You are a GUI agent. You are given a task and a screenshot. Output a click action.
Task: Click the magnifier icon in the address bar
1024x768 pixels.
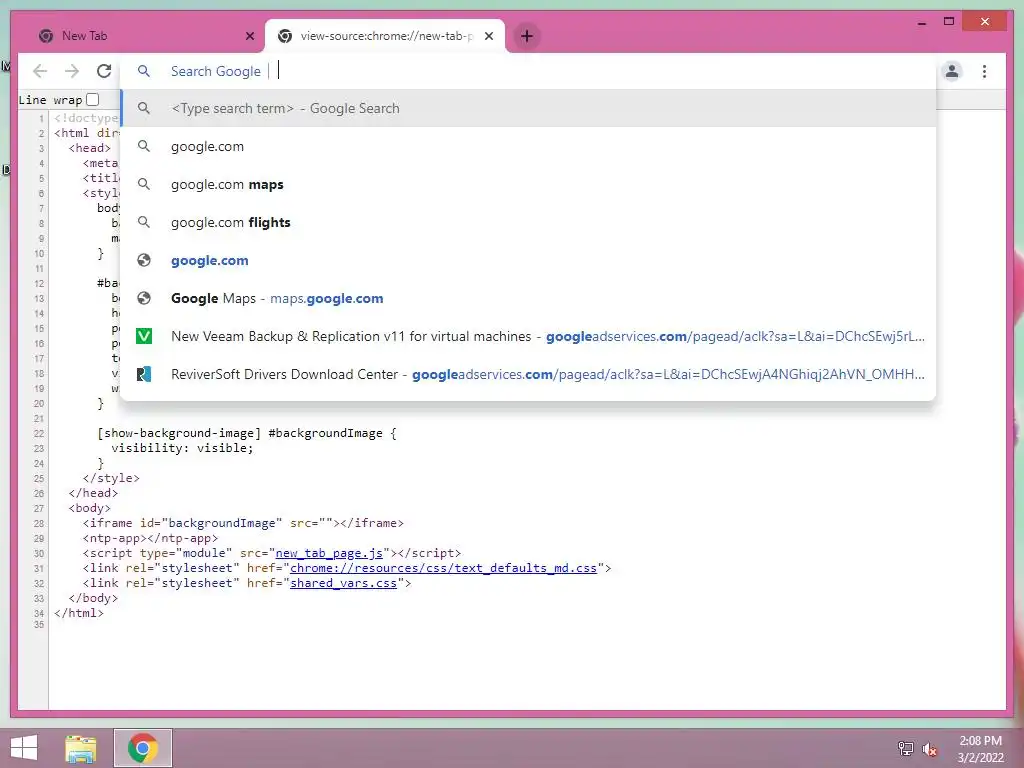(144, 71)
